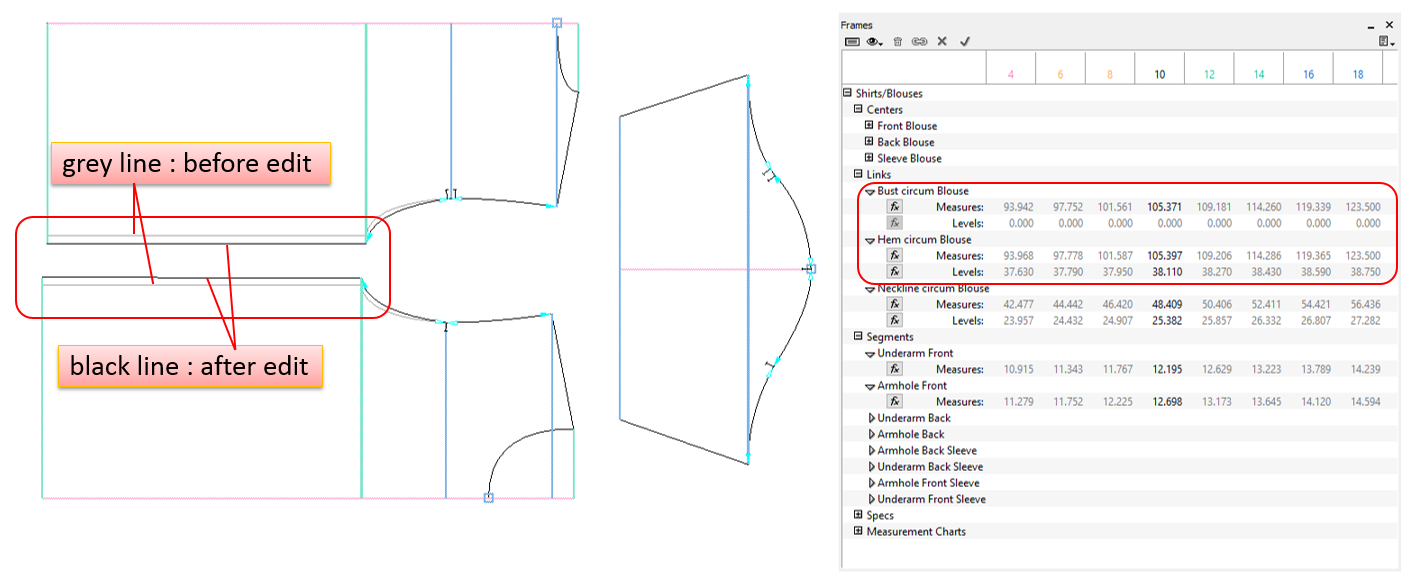Screen dimensions: 1419x587
Task: Minimize the Frames panel
Action: [1370, 25]
